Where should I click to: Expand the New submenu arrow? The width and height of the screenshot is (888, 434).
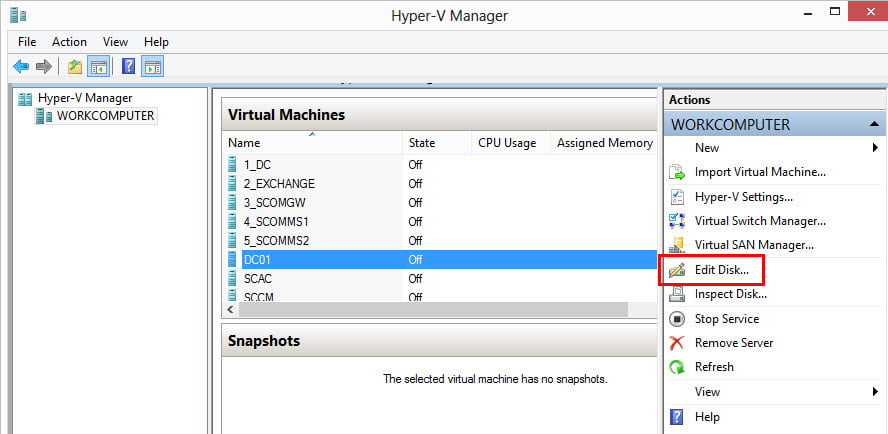click(875, 148)
